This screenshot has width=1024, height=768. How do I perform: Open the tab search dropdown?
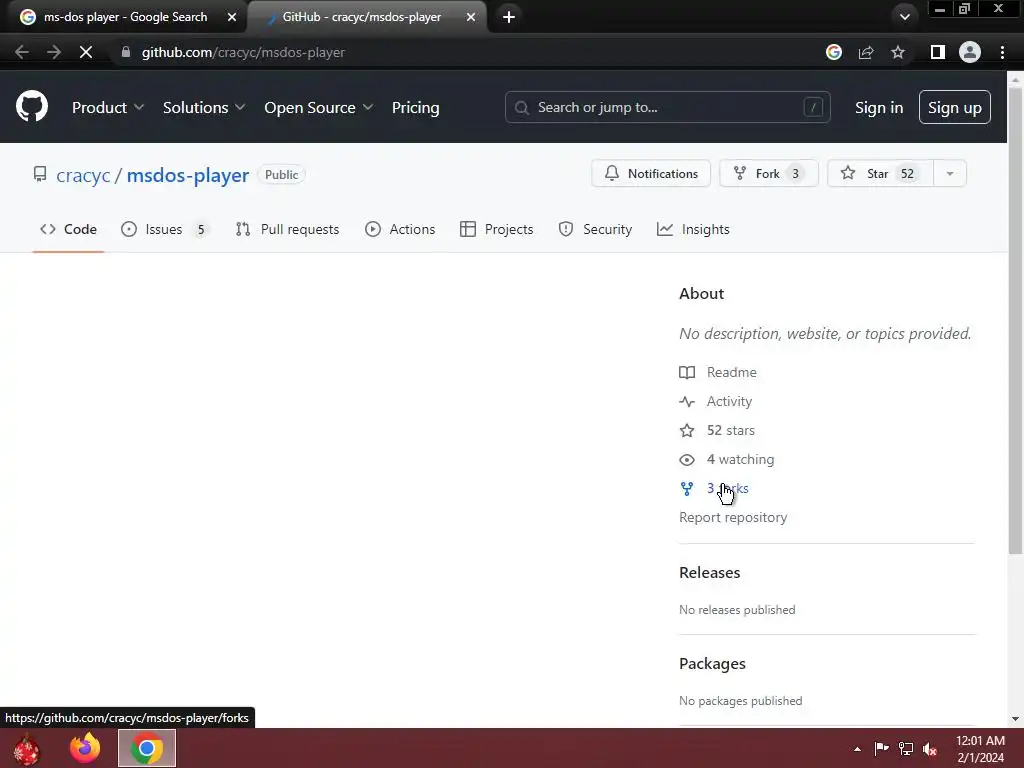(904, 17)
